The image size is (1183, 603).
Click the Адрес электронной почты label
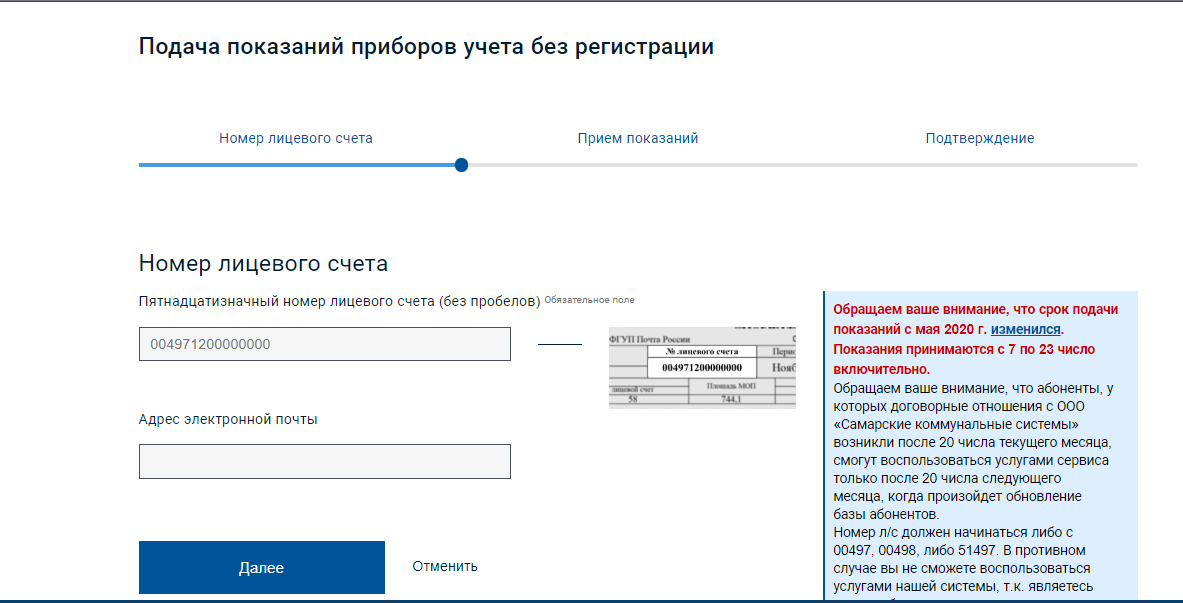pos(228,420)
